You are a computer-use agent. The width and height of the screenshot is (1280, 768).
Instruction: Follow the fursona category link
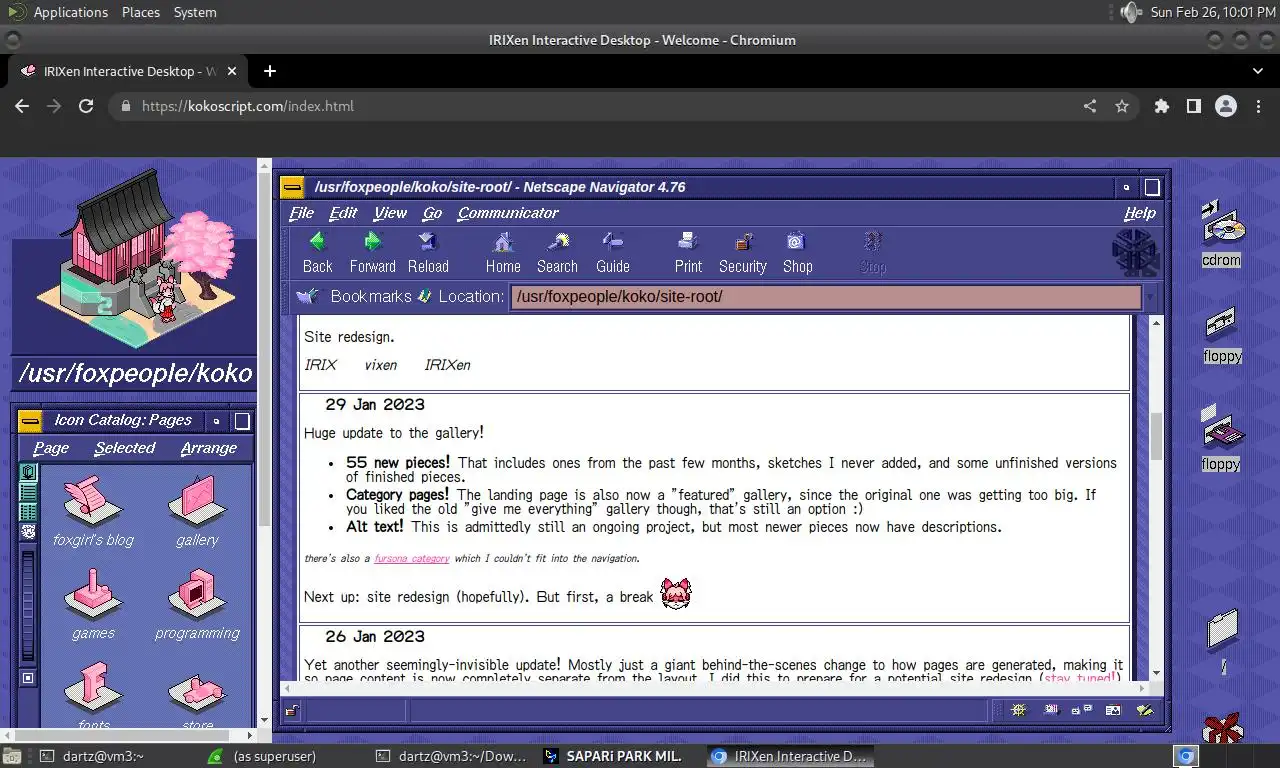pyautogui.click(x=412, y=559)
